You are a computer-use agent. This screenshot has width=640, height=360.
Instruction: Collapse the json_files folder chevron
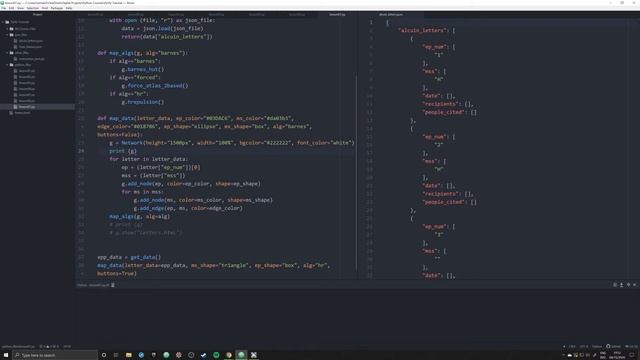tap(7, 35)
